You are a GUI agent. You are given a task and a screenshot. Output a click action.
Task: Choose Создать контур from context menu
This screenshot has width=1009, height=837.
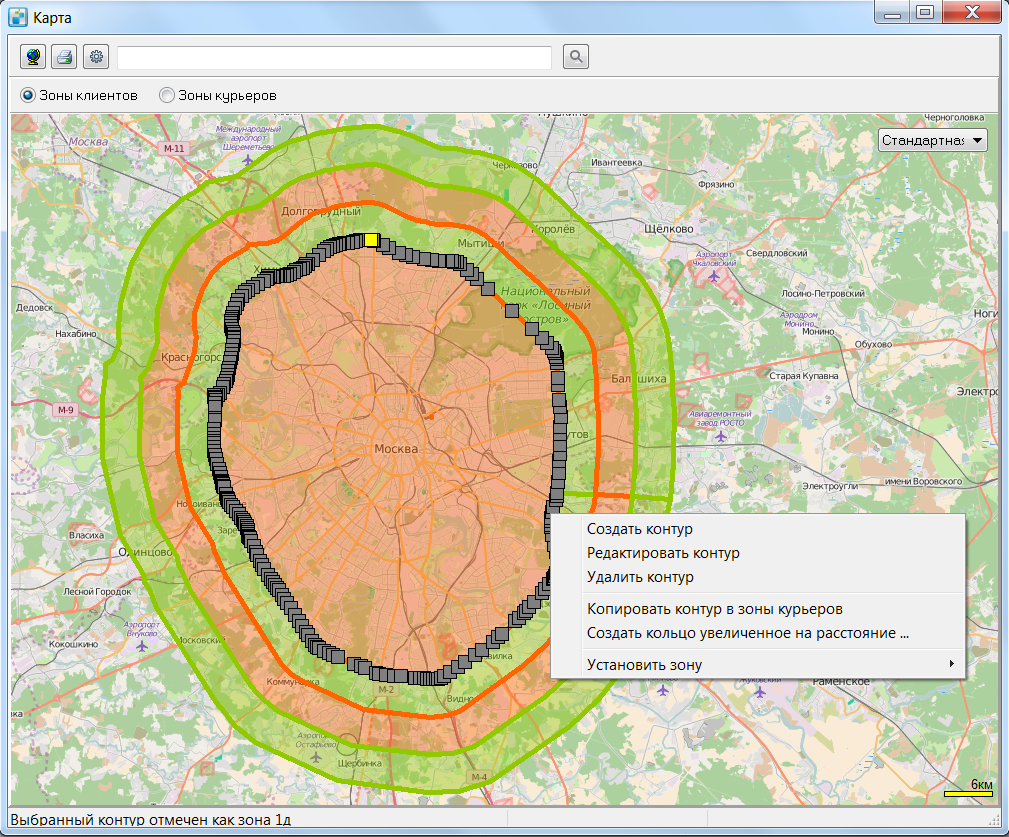point(640,529)
